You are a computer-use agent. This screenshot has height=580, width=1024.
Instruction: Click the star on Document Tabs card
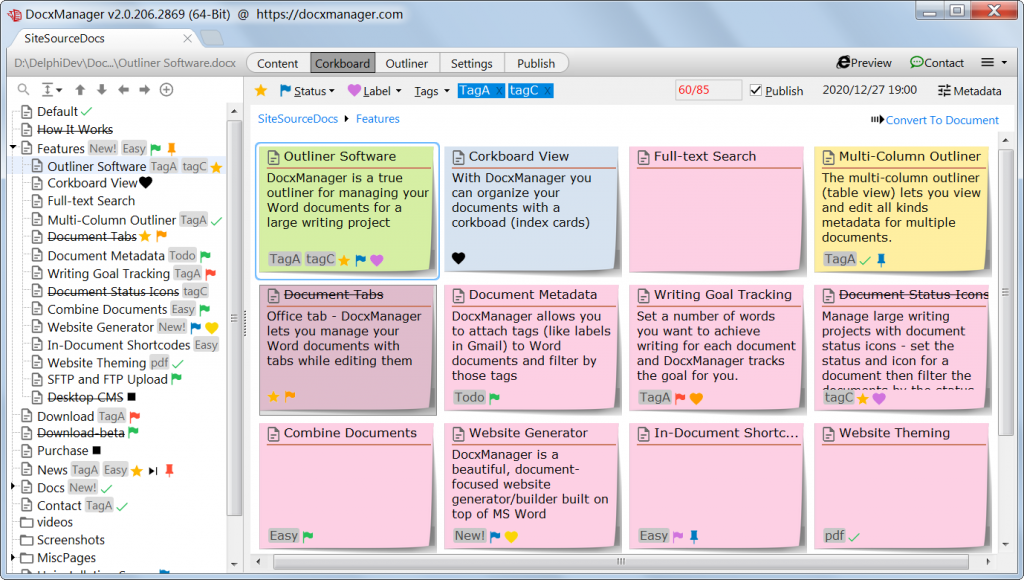coord(273,396)
